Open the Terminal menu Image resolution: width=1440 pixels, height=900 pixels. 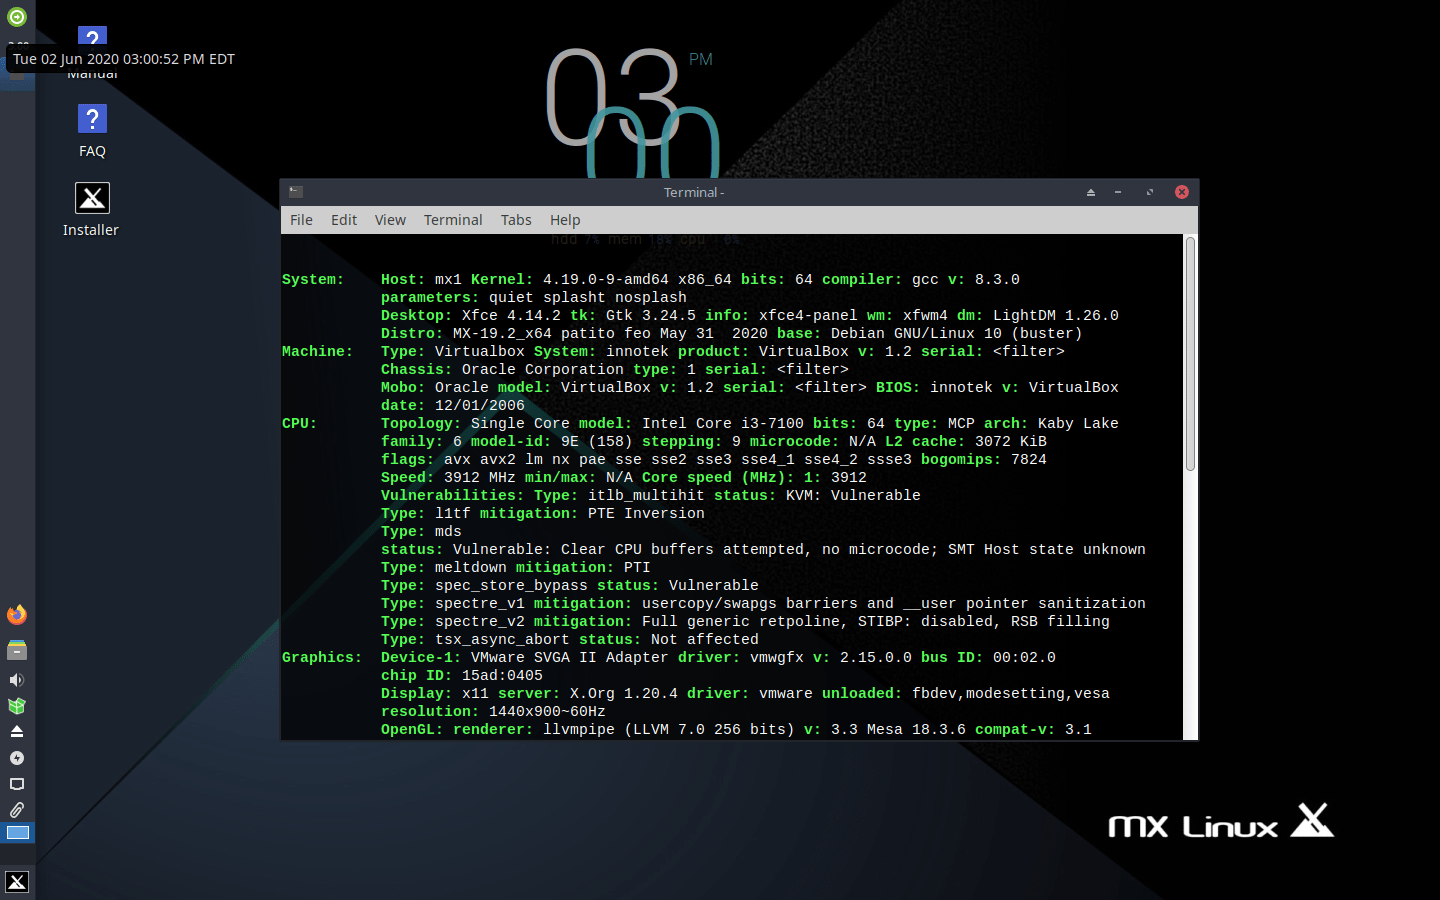(453, 219)
